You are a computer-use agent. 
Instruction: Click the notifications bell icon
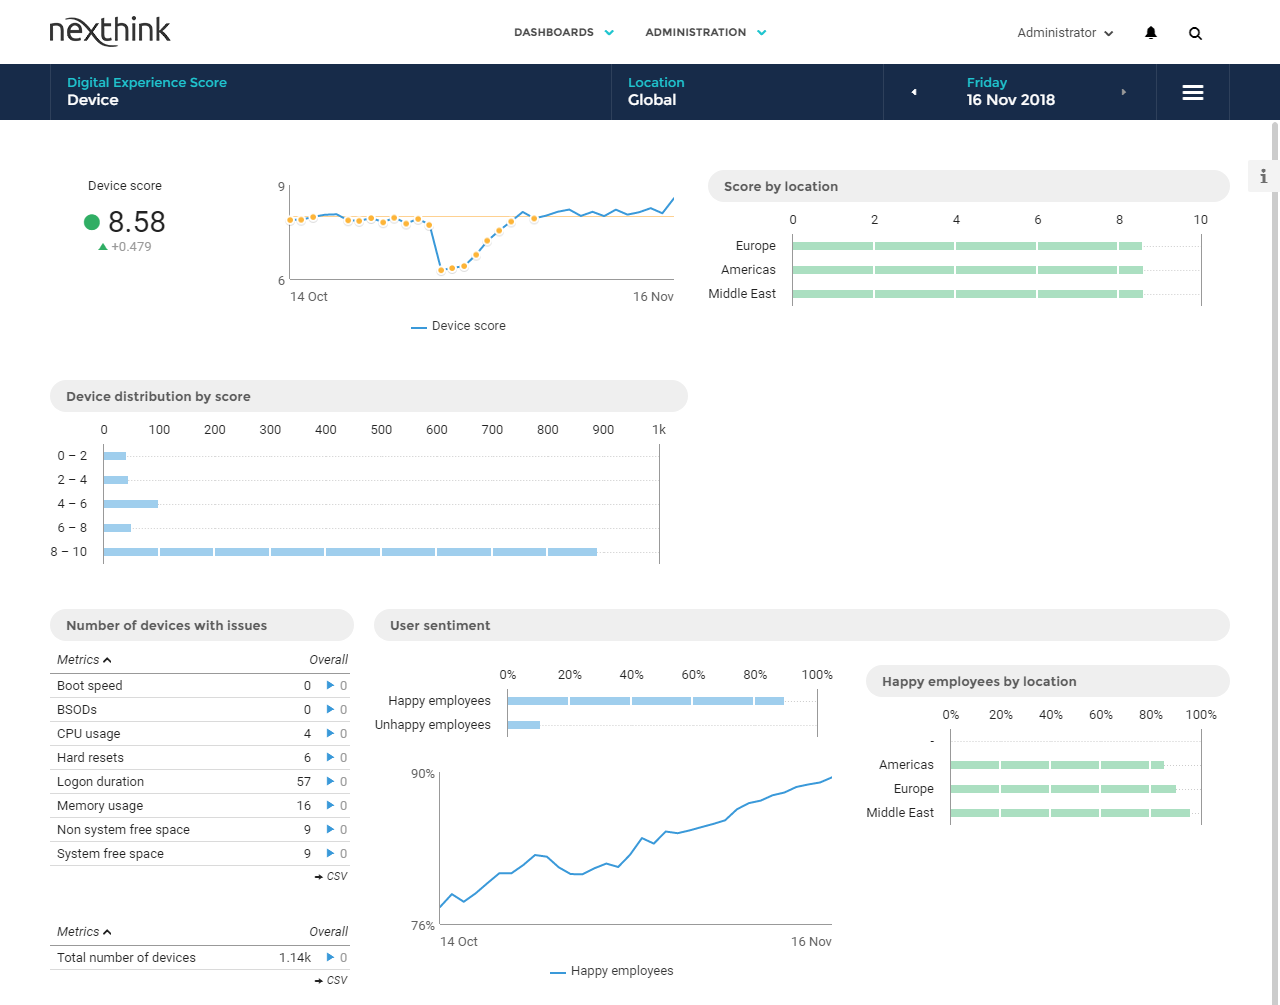click(x=1150, y=33)
